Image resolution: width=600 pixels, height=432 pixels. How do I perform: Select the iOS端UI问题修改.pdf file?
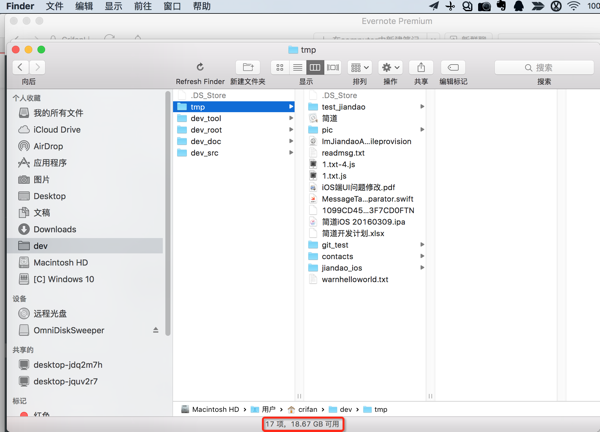pos(366,187)
